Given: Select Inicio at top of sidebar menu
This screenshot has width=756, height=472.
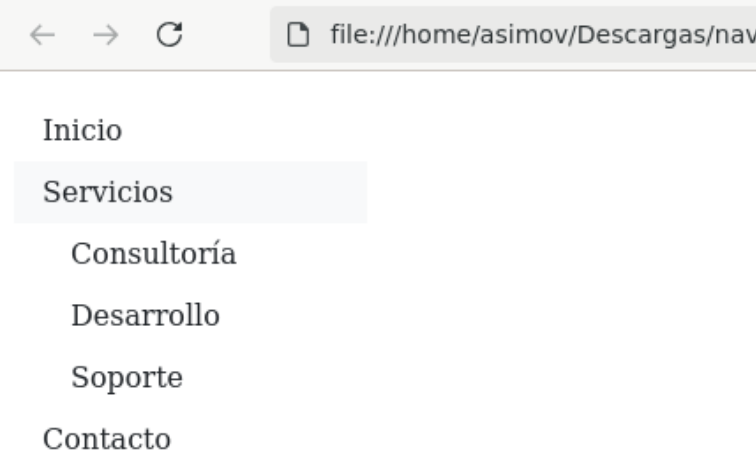Looking at the screenshot, I should [x=82, y=131].
